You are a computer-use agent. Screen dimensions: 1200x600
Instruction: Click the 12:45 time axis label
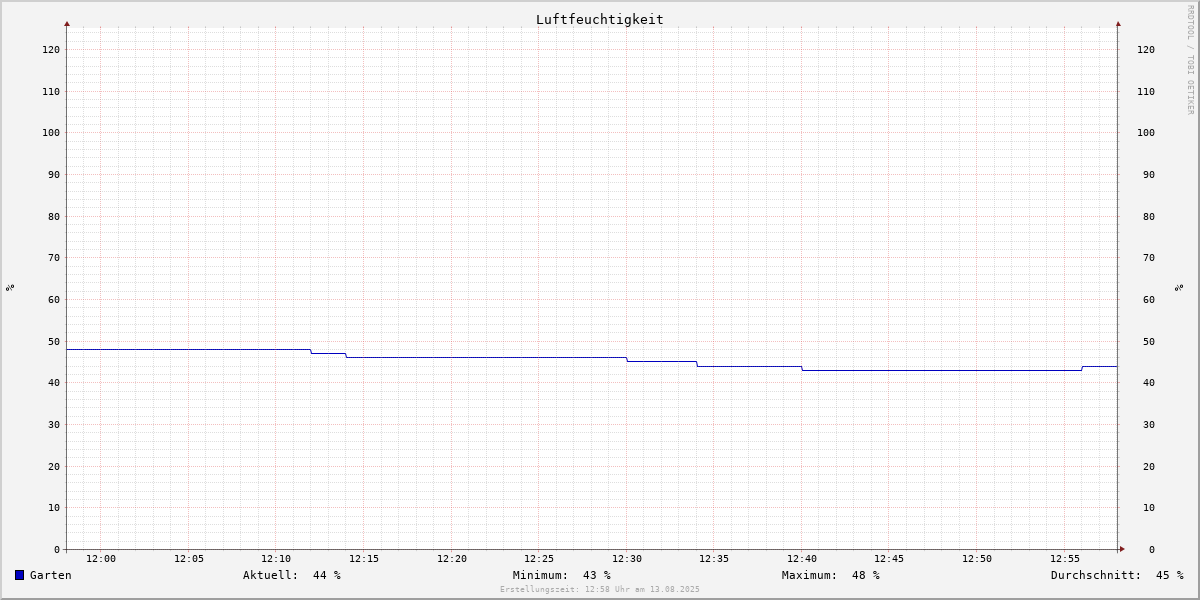tap(889, 559)
